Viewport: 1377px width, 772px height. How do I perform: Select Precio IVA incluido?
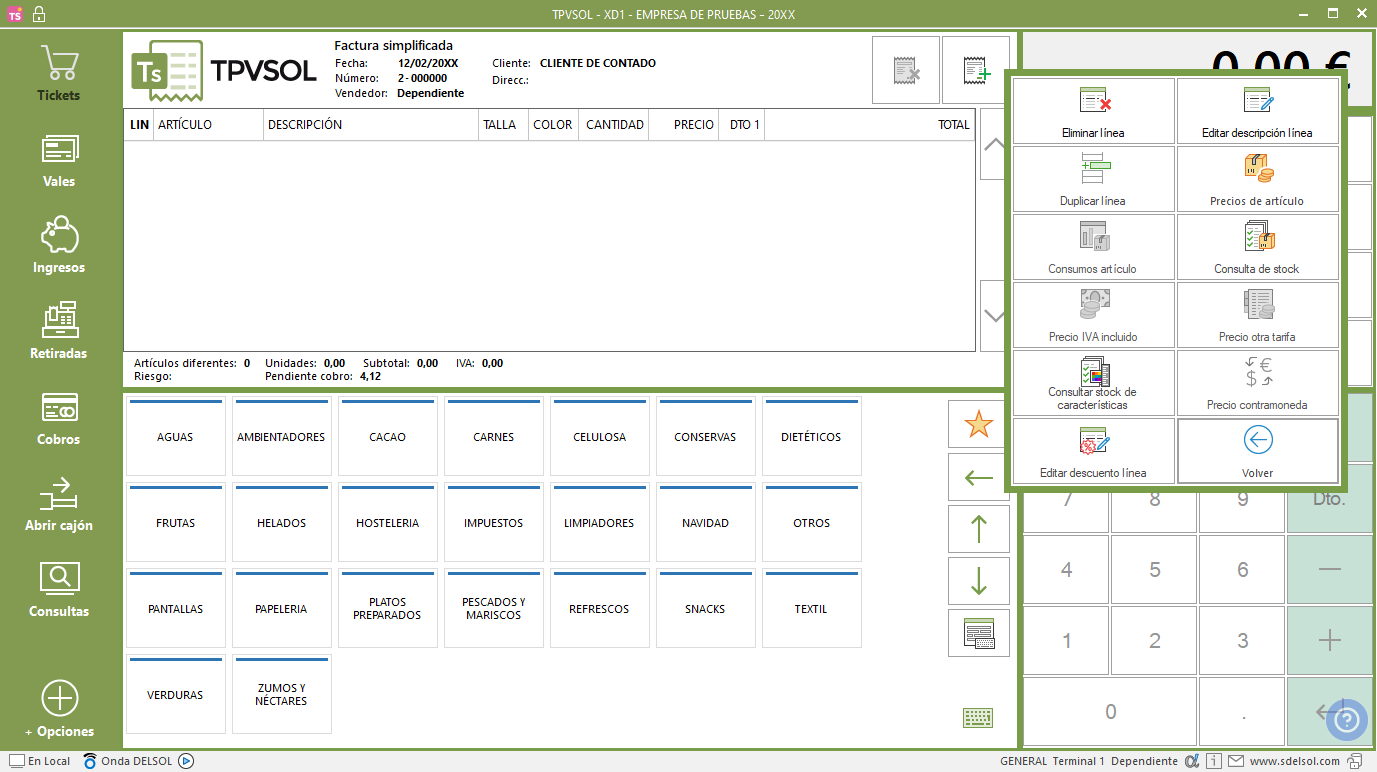pyautogui.click(x=1094, y=315)
